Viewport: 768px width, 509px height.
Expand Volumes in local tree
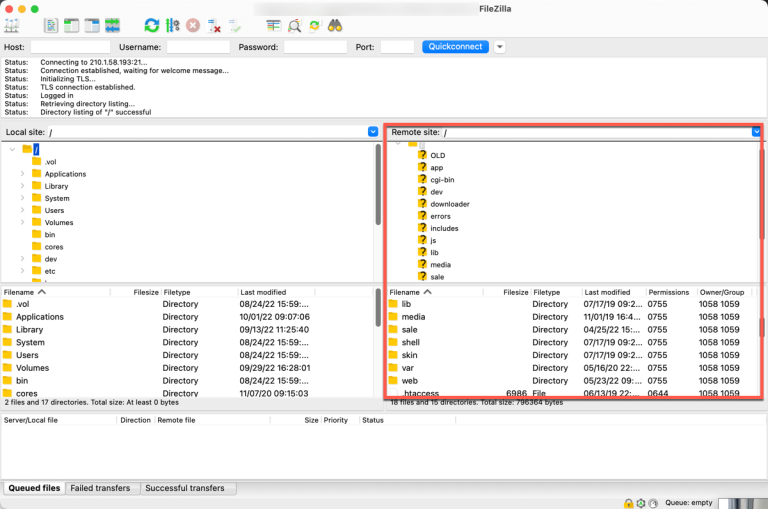point(23,222)
